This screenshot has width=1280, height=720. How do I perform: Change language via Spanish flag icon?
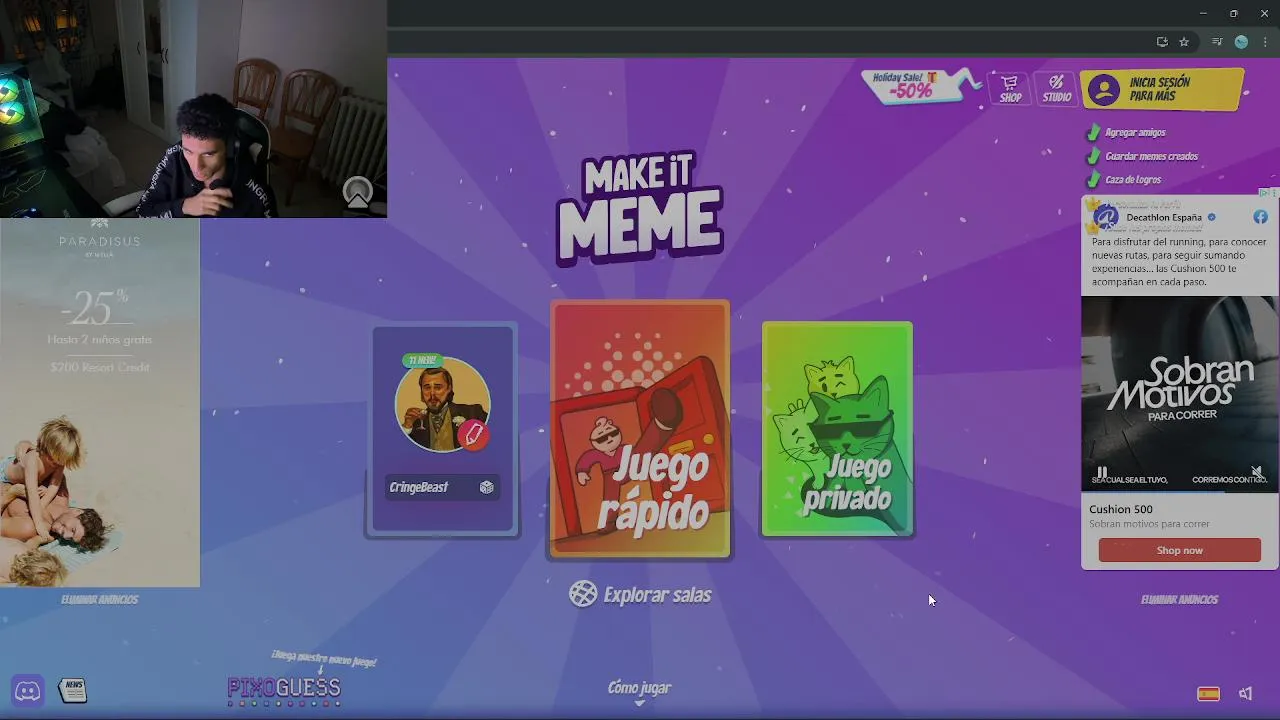pos(1208,694)
